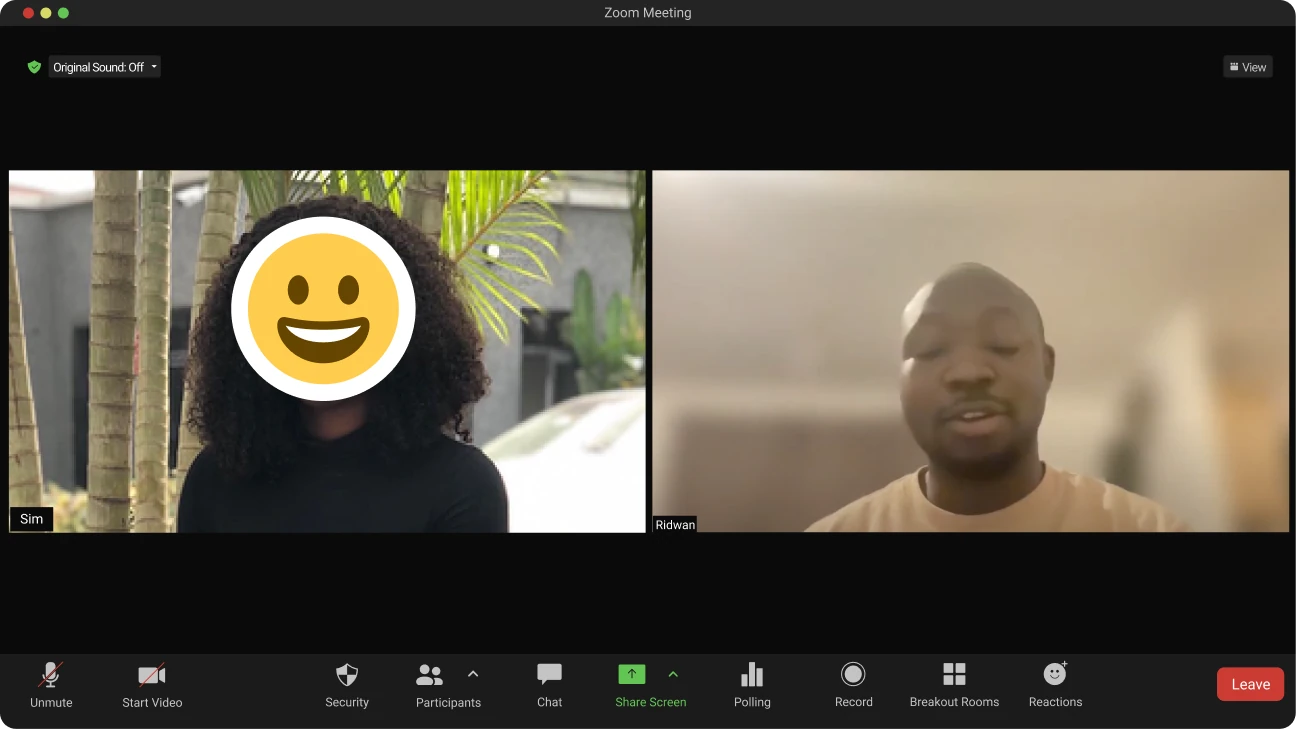This screenshot has height=729, width=1296.
Task: Start Video with the camera icon
Action: (152, 685)
